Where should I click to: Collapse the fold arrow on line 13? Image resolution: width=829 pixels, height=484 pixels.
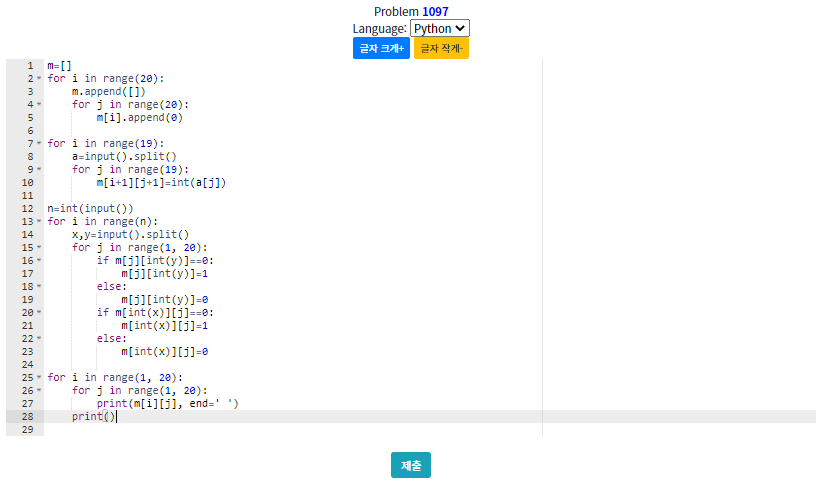tap(39, 222)
